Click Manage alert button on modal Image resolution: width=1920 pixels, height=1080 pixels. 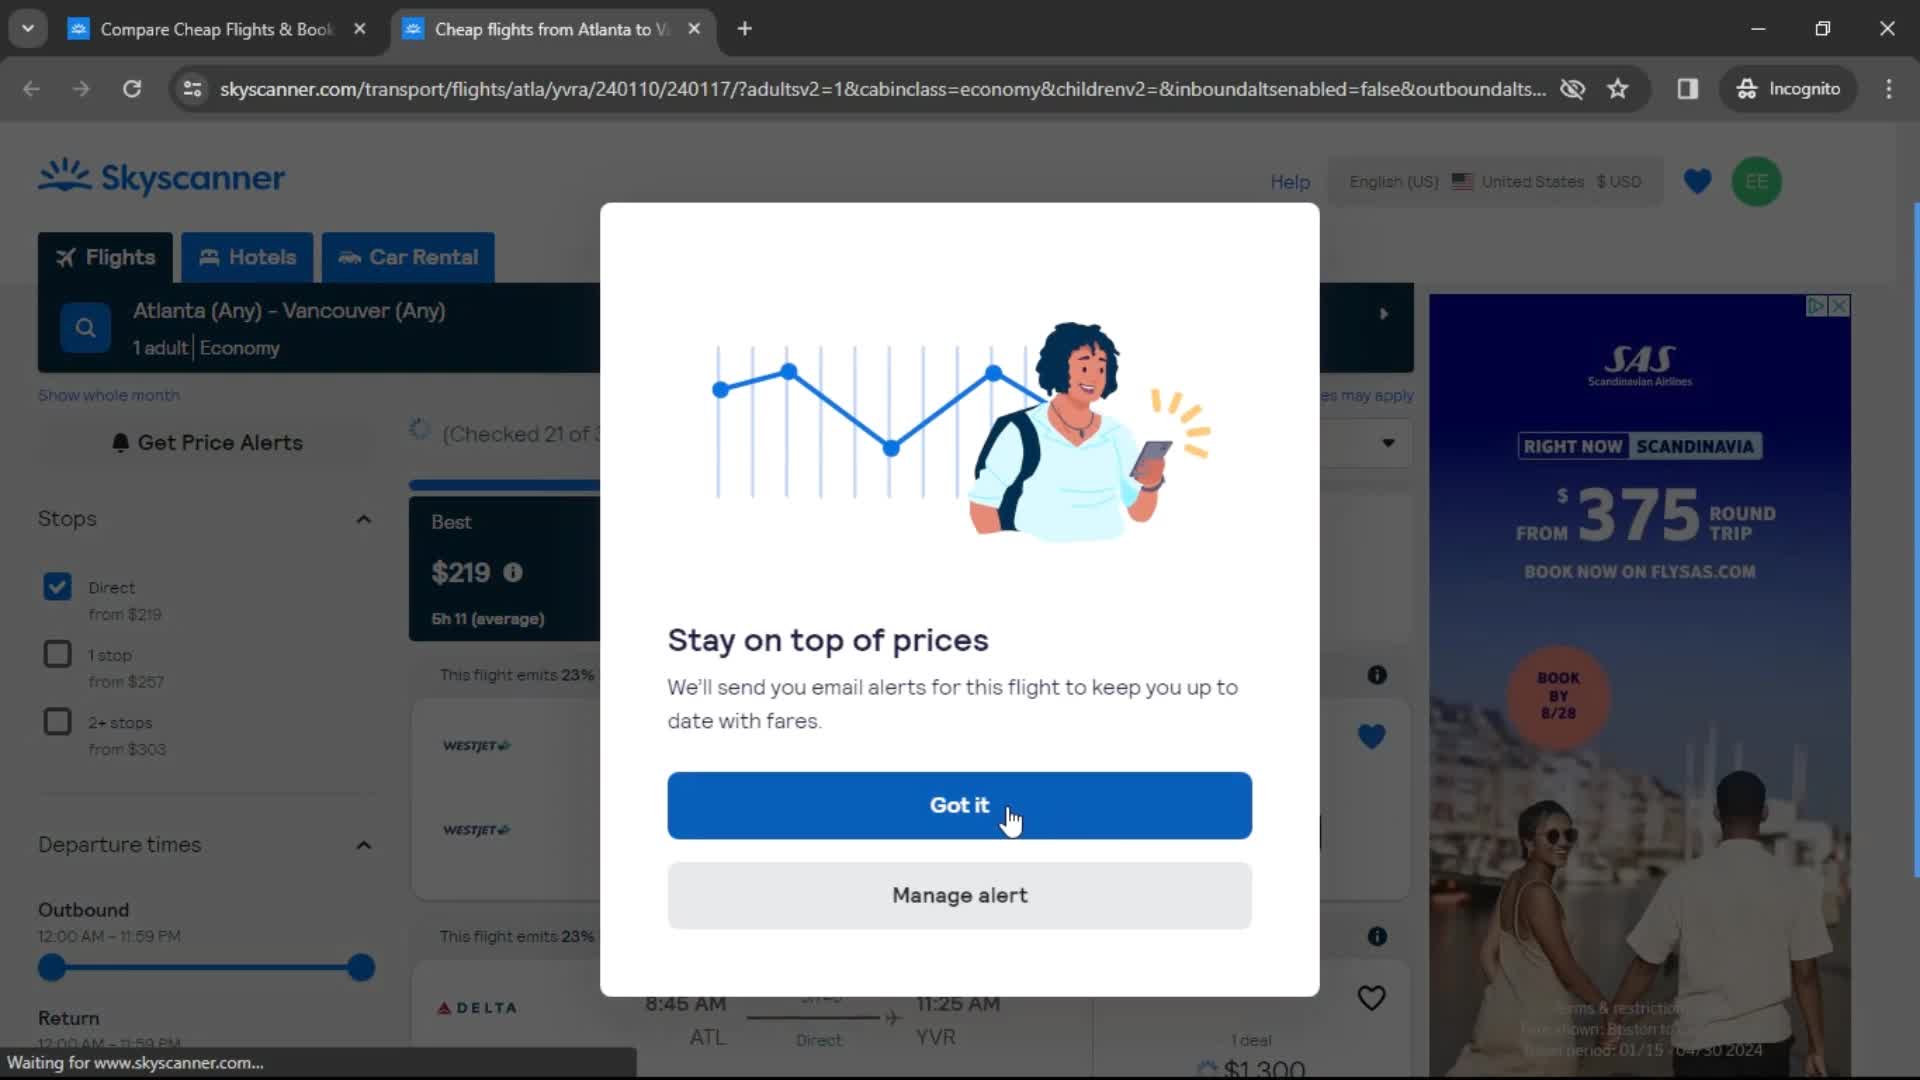point(960,894)
